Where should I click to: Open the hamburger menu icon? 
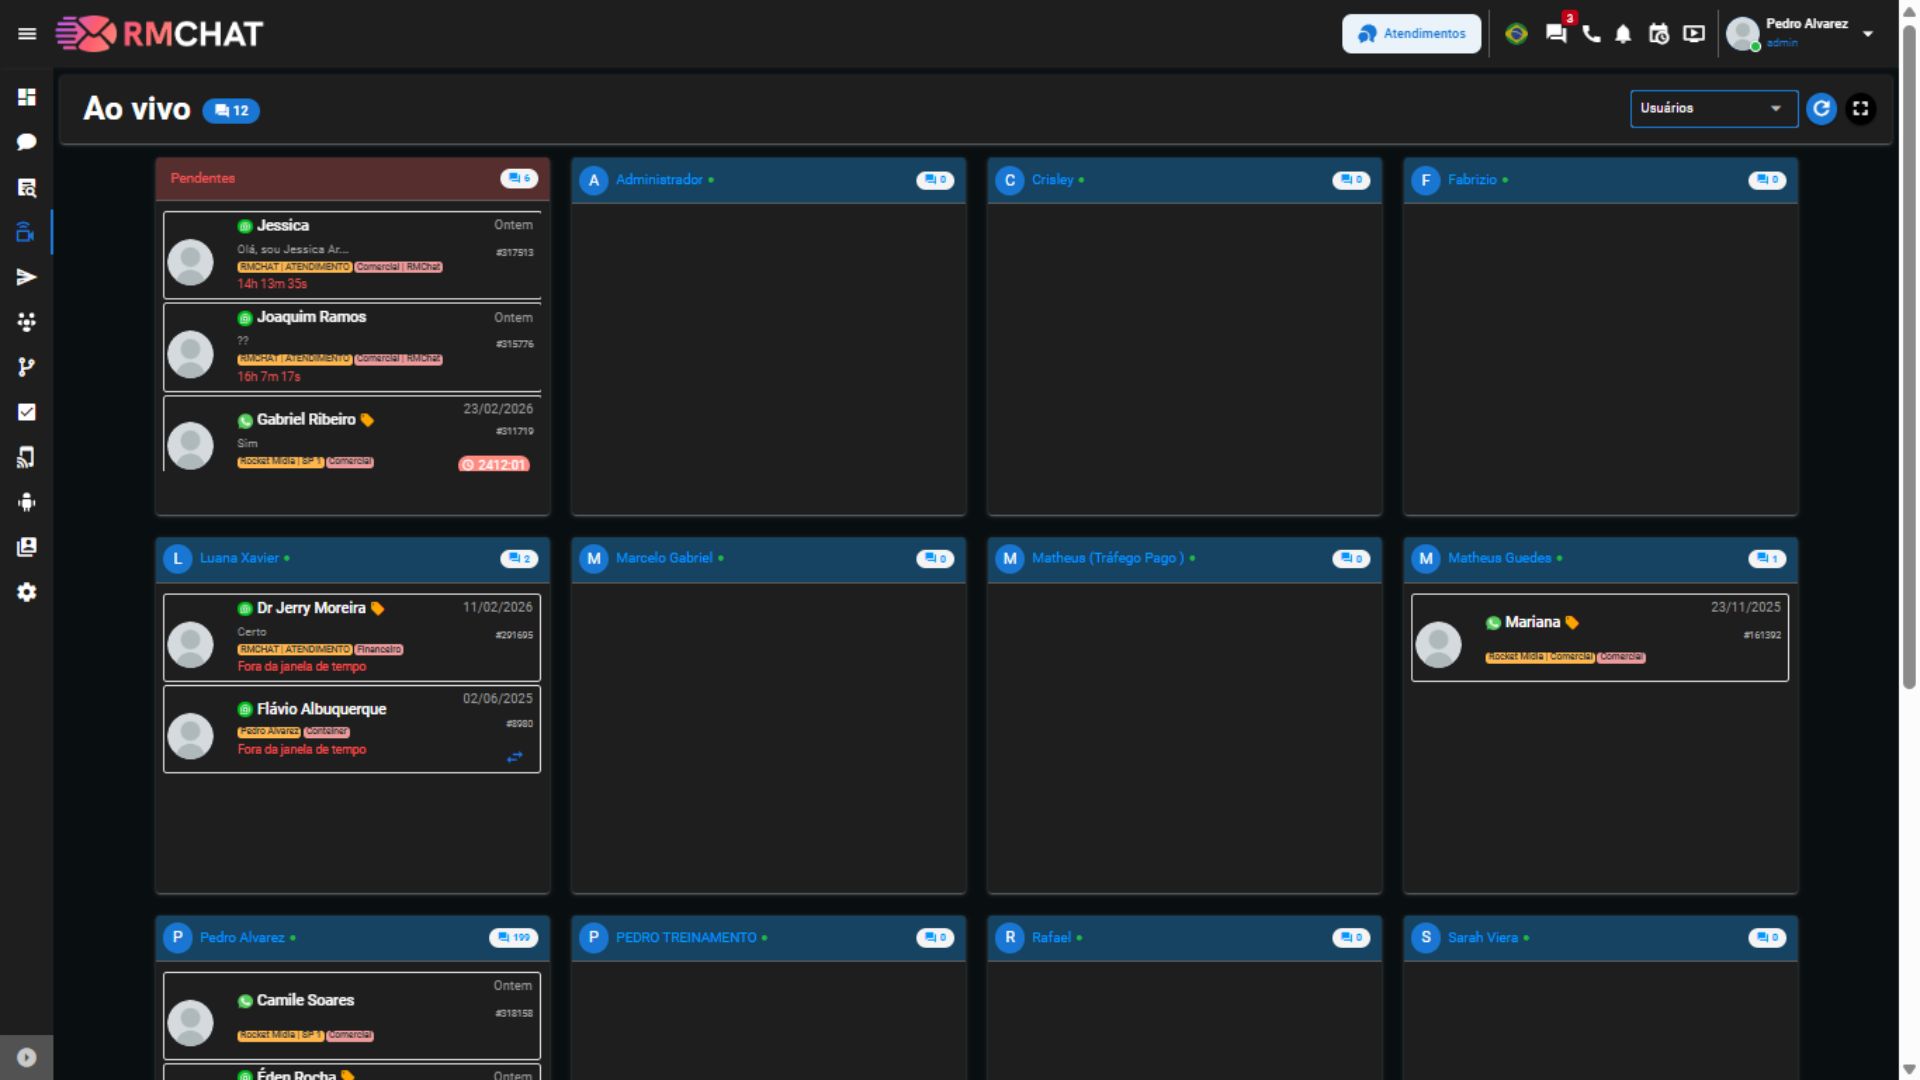tap(27, 34)
